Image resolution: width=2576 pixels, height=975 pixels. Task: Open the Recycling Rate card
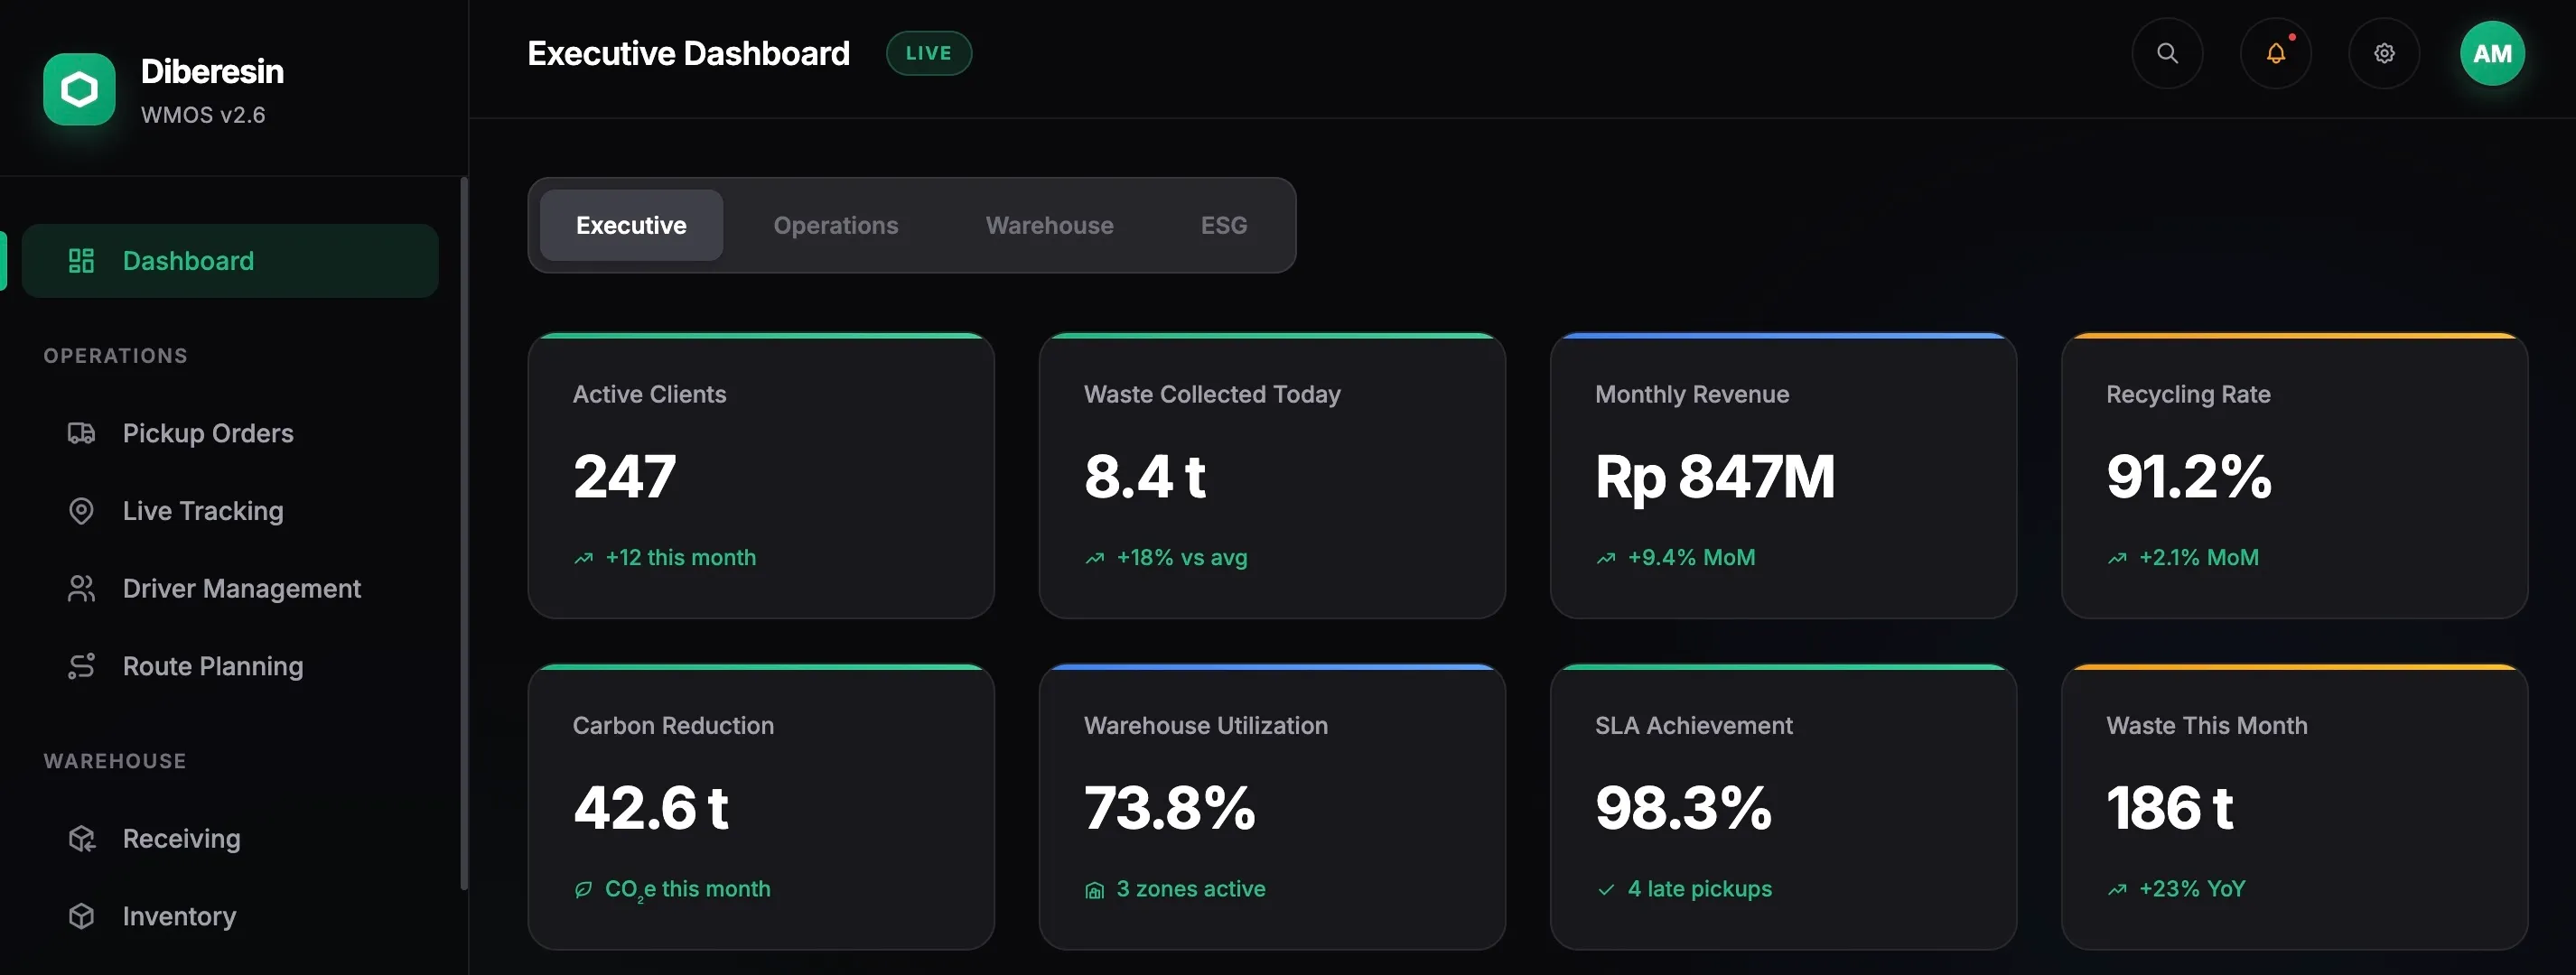pos(2294,475)
